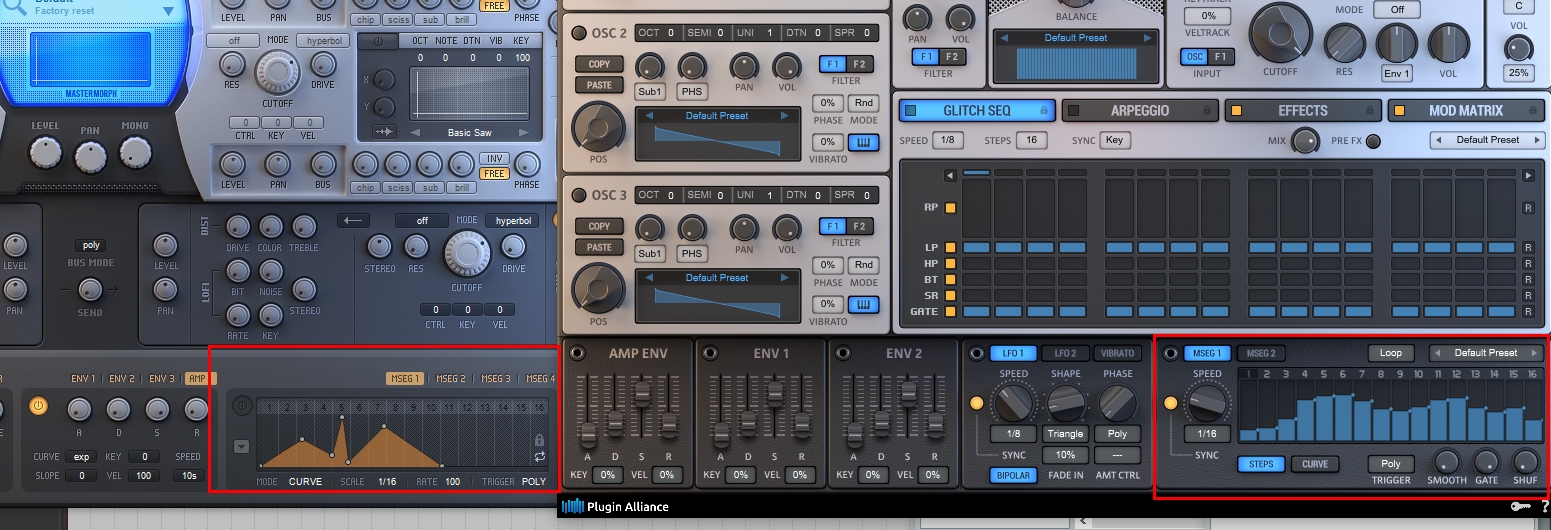Click the R randomize button on RP row

point(1528,208)
